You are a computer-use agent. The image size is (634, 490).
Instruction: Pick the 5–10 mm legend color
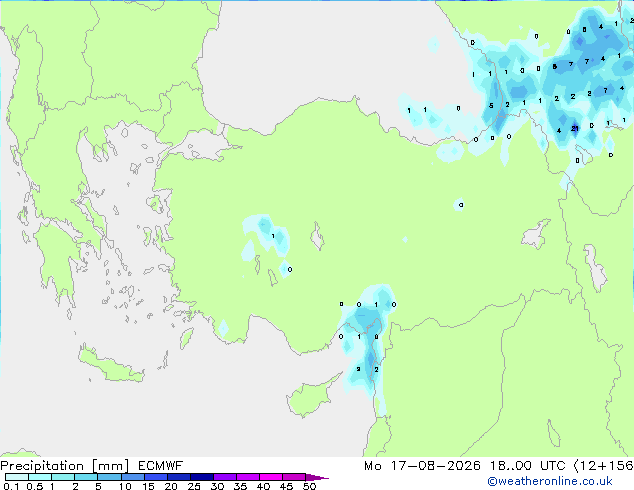109,477
